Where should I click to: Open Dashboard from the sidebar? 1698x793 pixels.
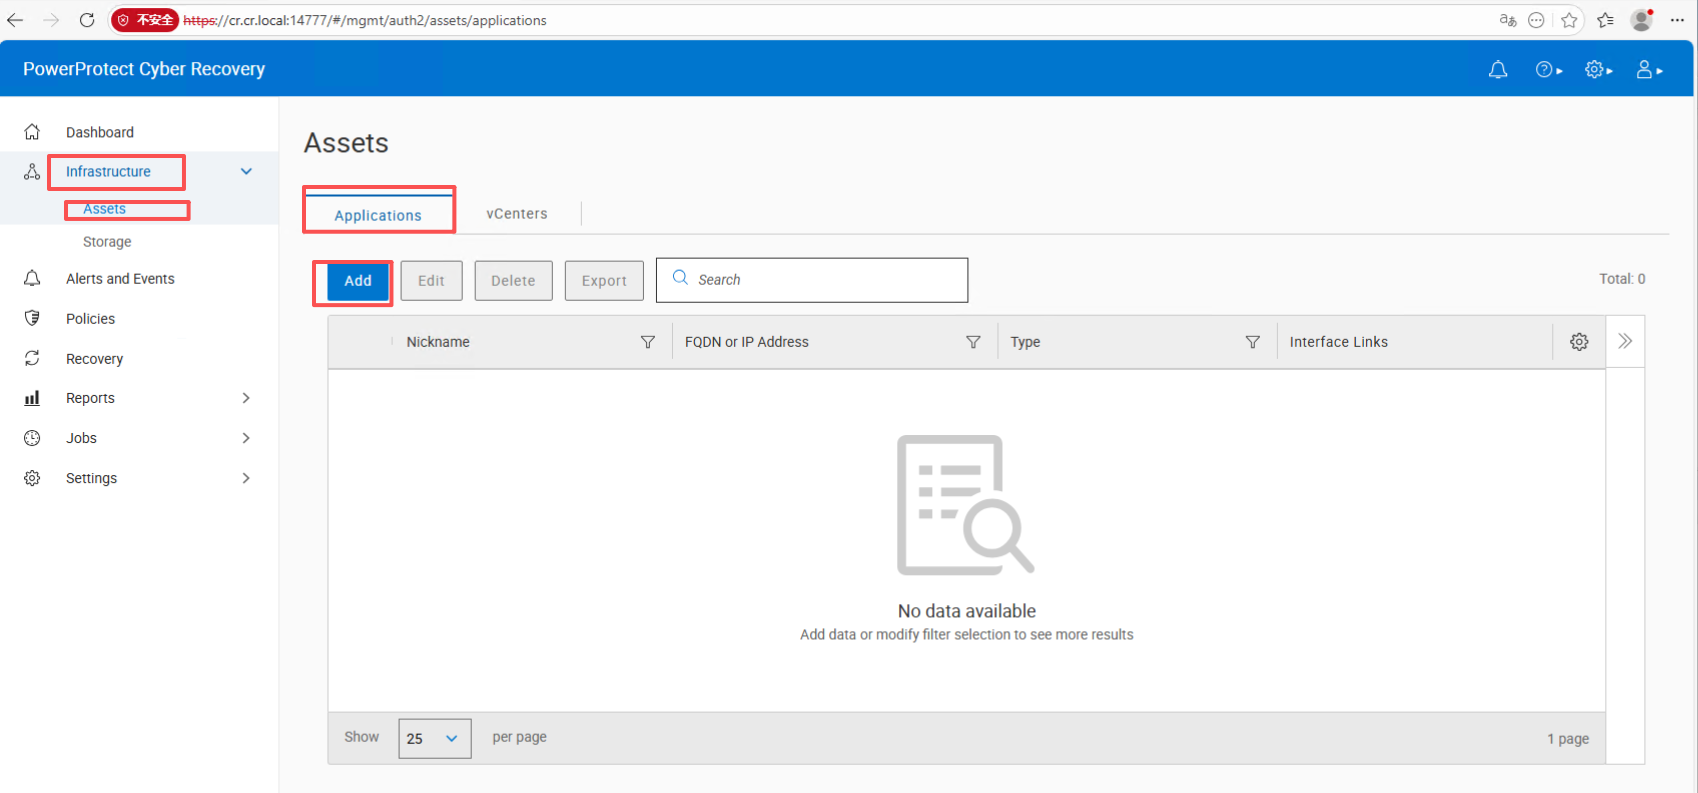[x=100, y=132]
